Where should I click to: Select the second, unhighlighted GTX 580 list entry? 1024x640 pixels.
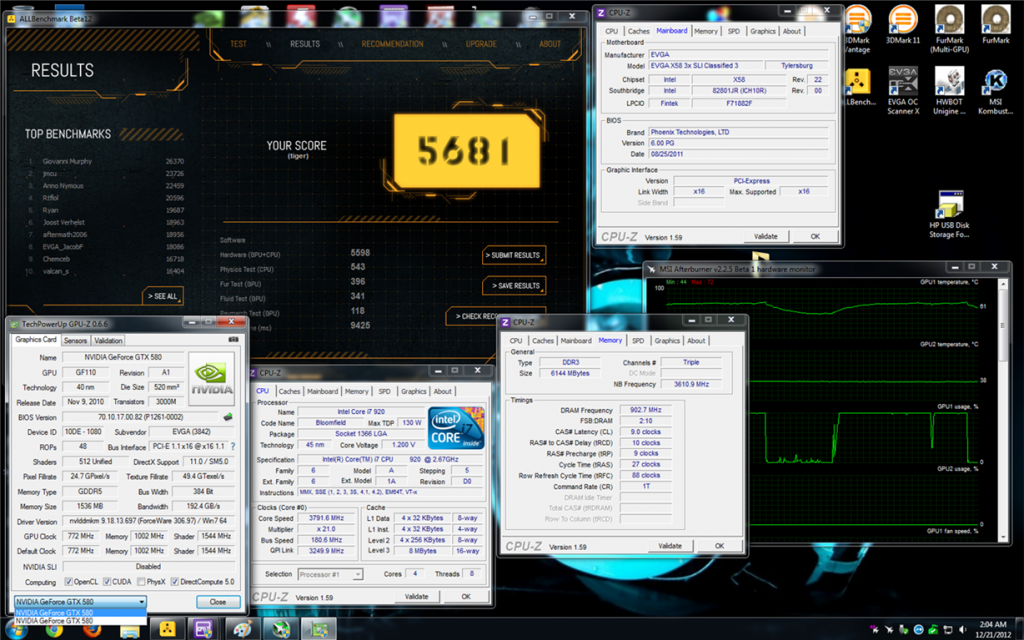tap(80, 621)
